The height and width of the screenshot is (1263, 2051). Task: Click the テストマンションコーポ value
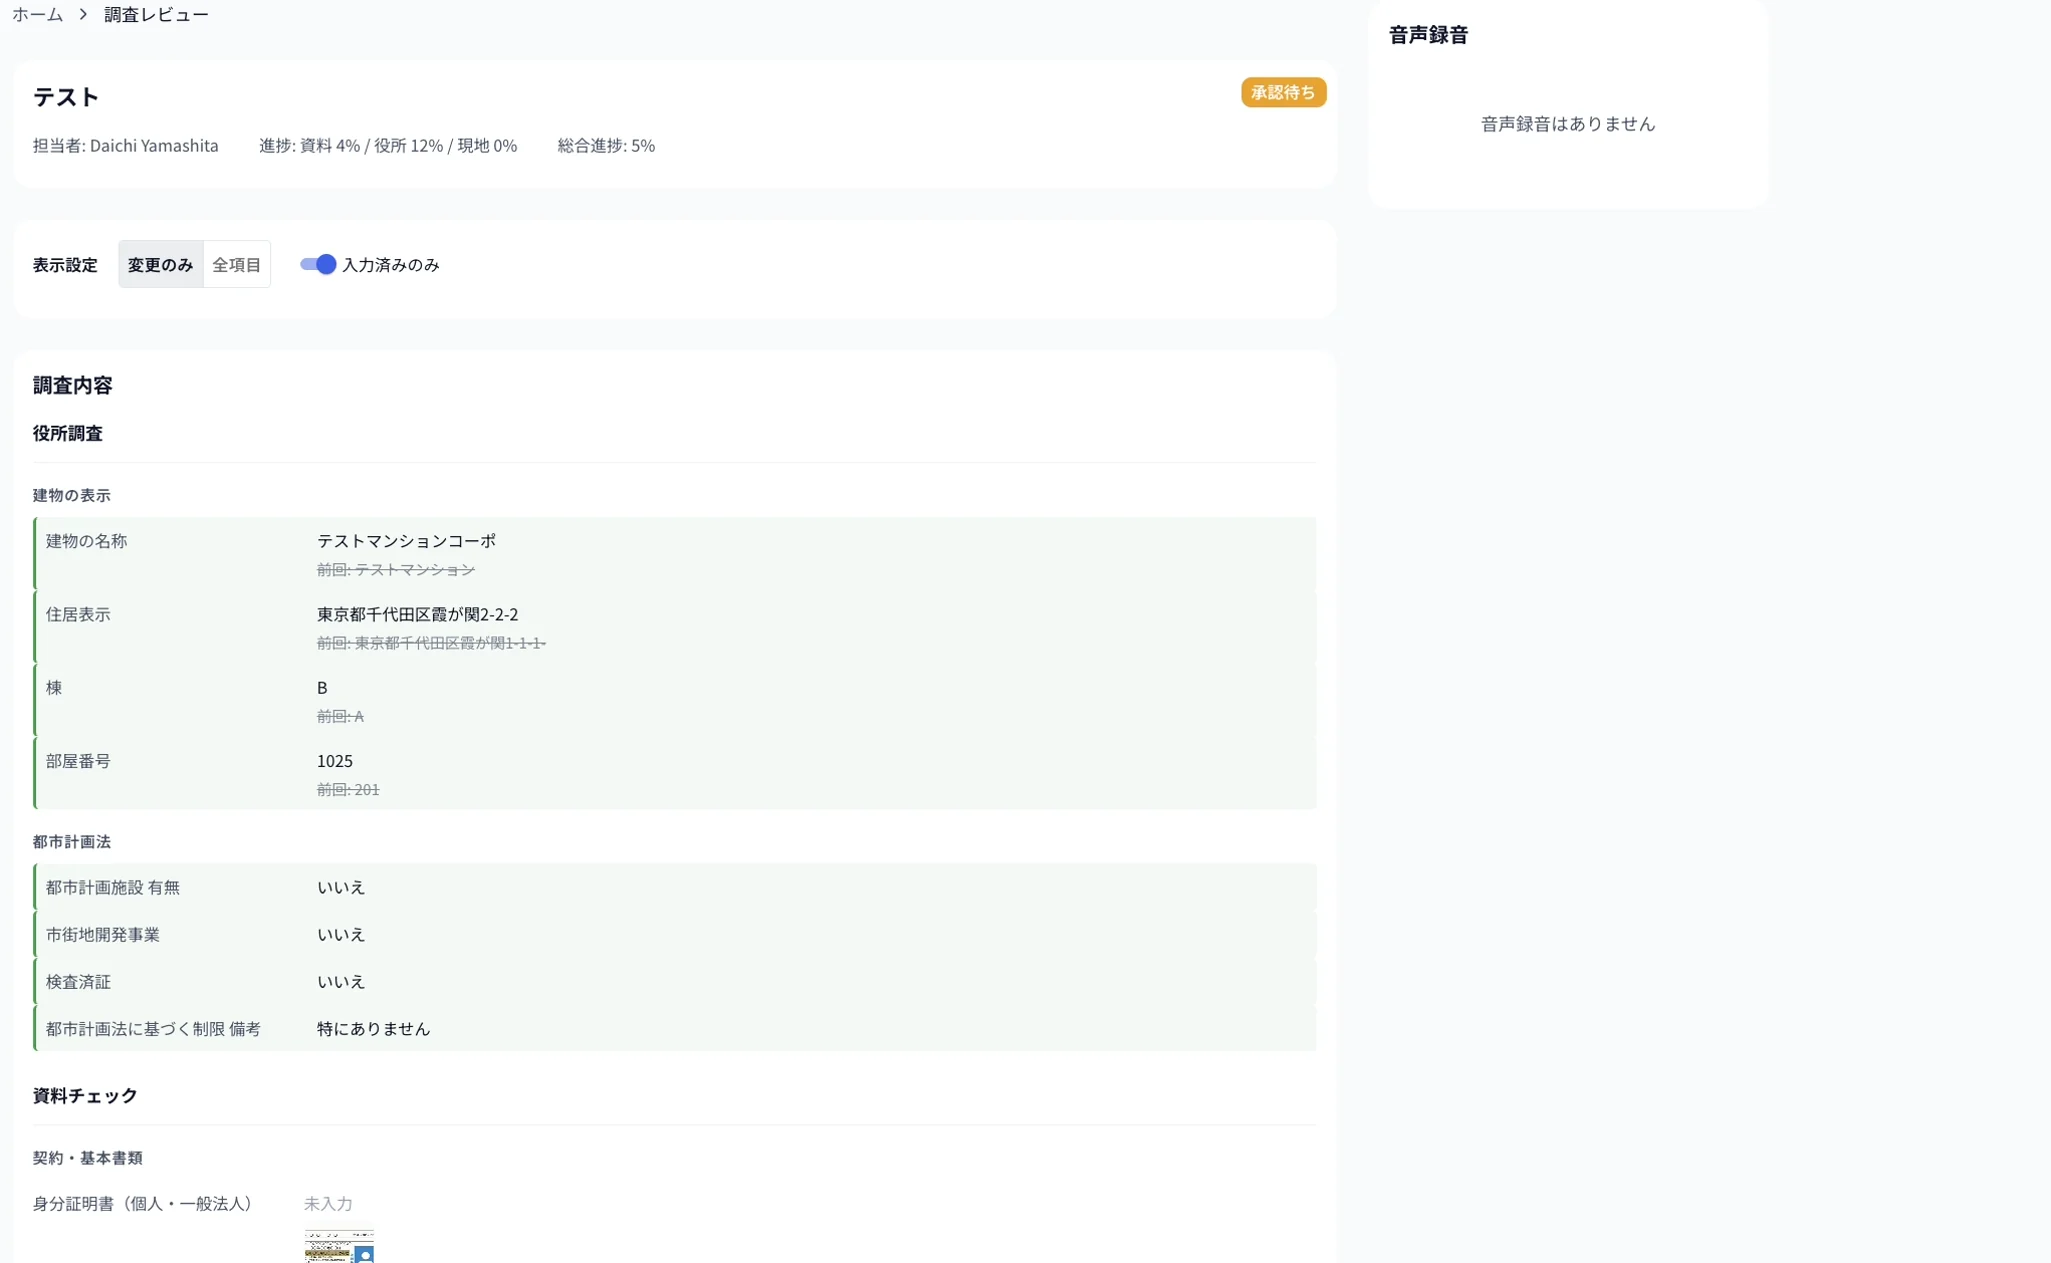coord(406,541)
